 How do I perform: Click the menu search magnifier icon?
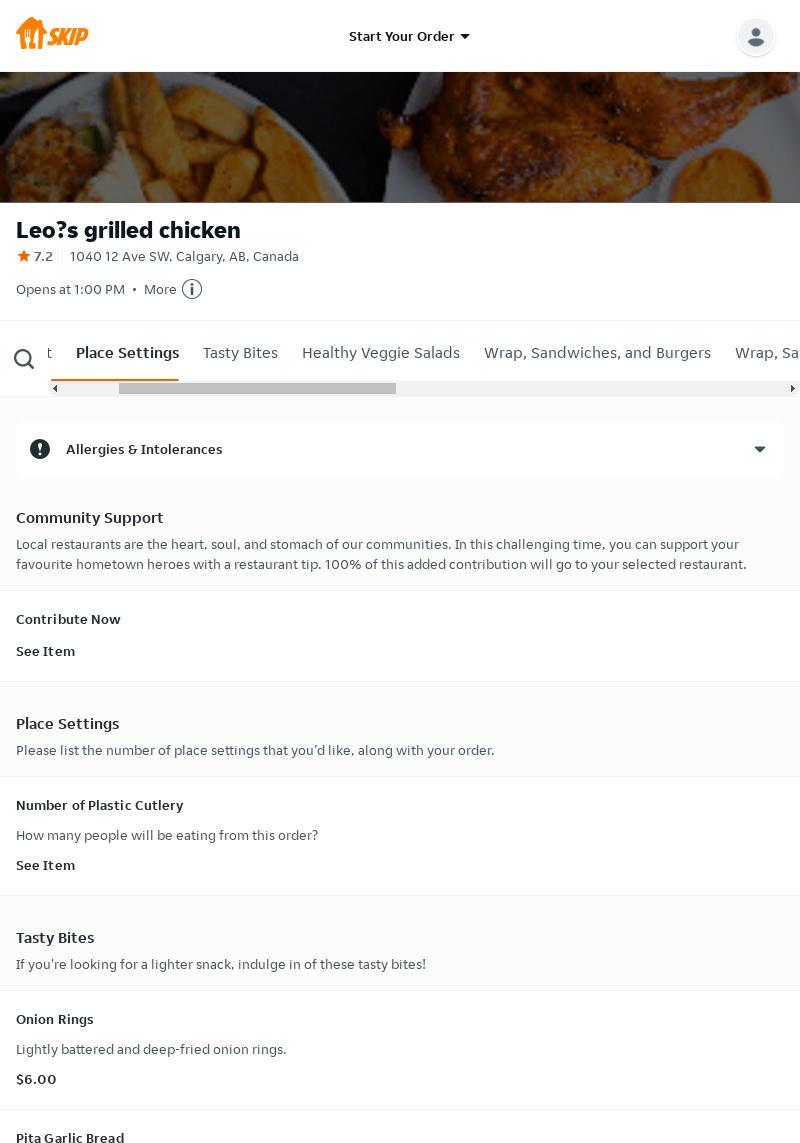(24, 359)
